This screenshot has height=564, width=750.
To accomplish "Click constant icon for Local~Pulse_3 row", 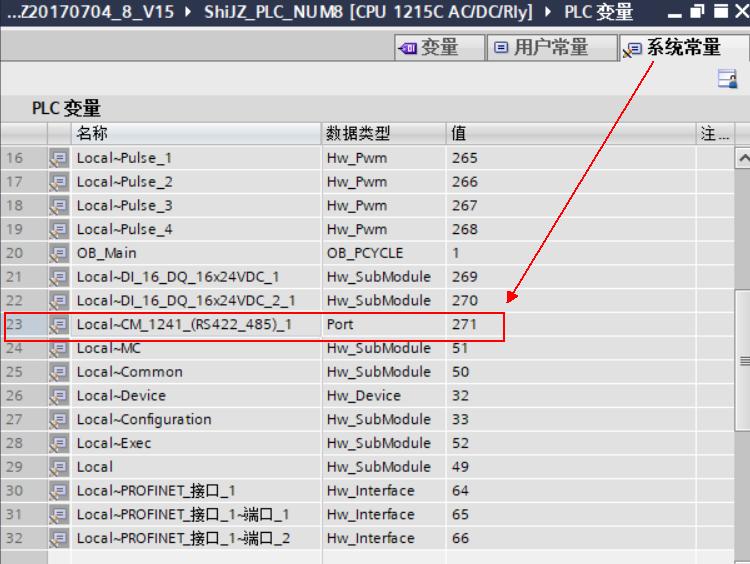I will coord(59,206).
